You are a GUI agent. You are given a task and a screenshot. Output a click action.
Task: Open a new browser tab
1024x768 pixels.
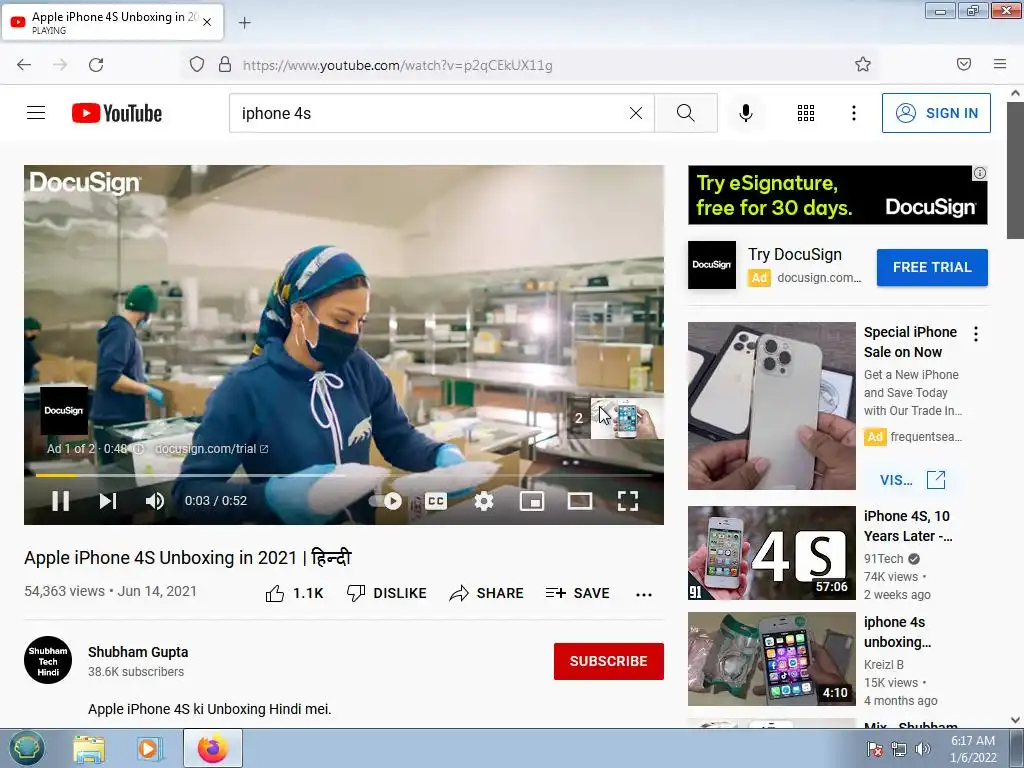click(244, 23)
